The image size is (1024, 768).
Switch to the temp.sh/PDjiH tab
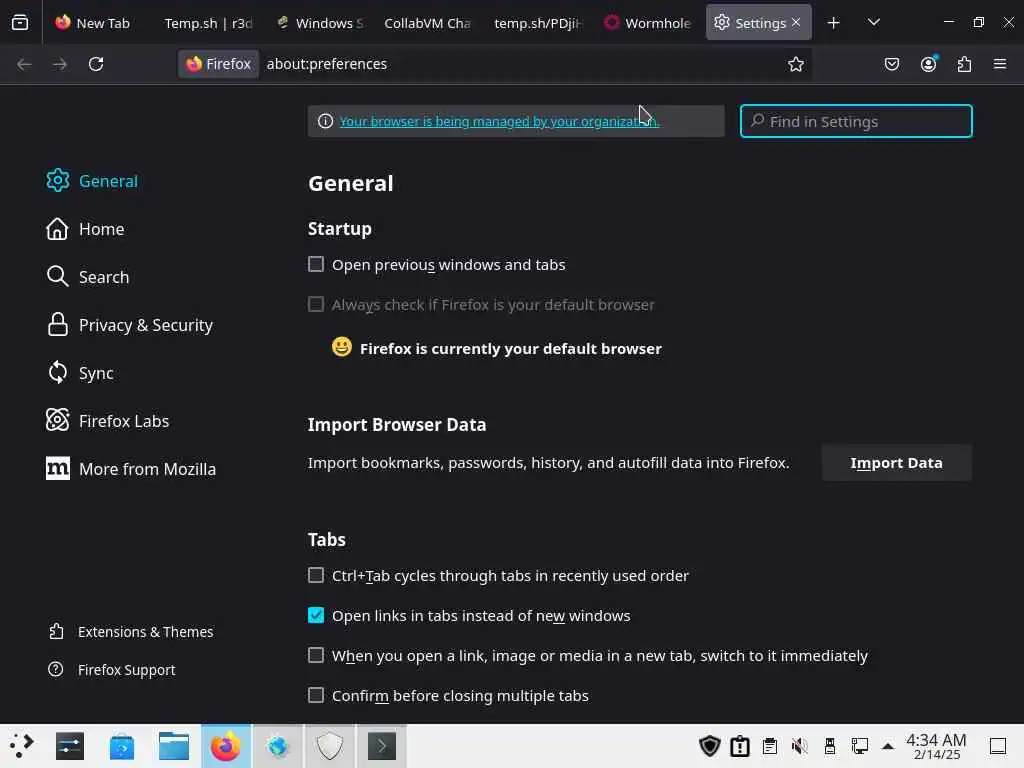click(x=537, y=23)
